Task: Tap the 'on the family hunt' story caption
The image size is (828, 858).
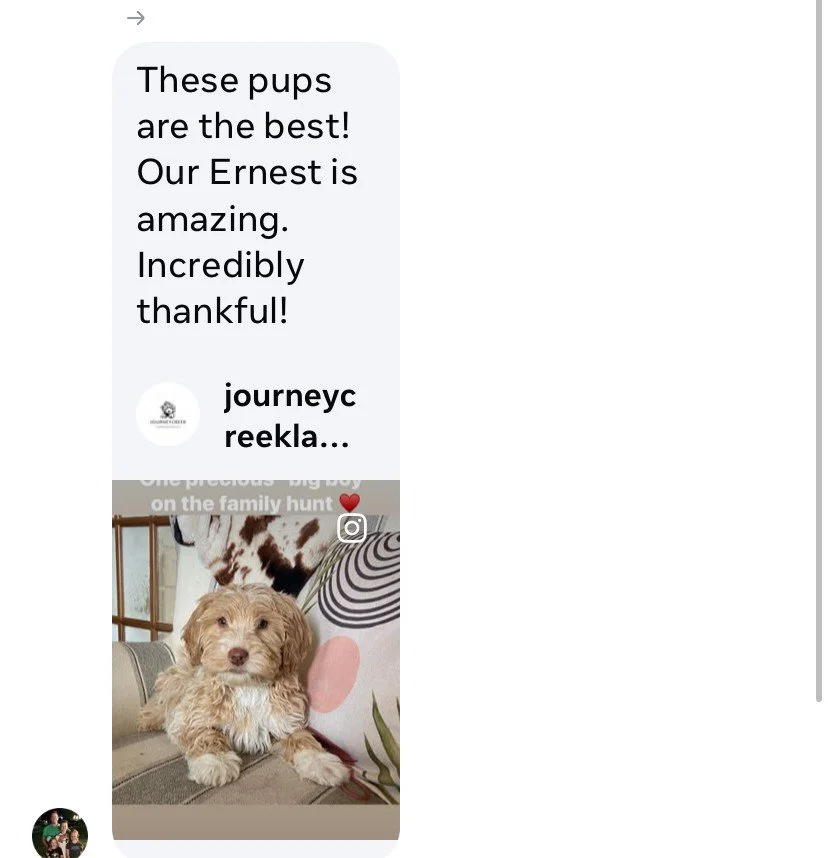Action: point(241,503)
